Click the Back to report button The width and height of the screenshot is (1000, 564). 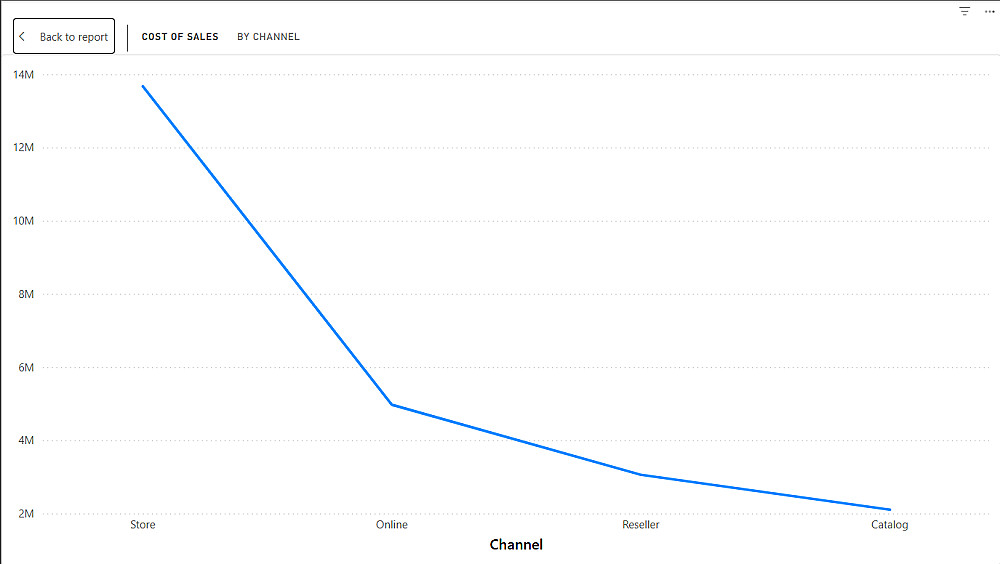[x=64, y=37]
